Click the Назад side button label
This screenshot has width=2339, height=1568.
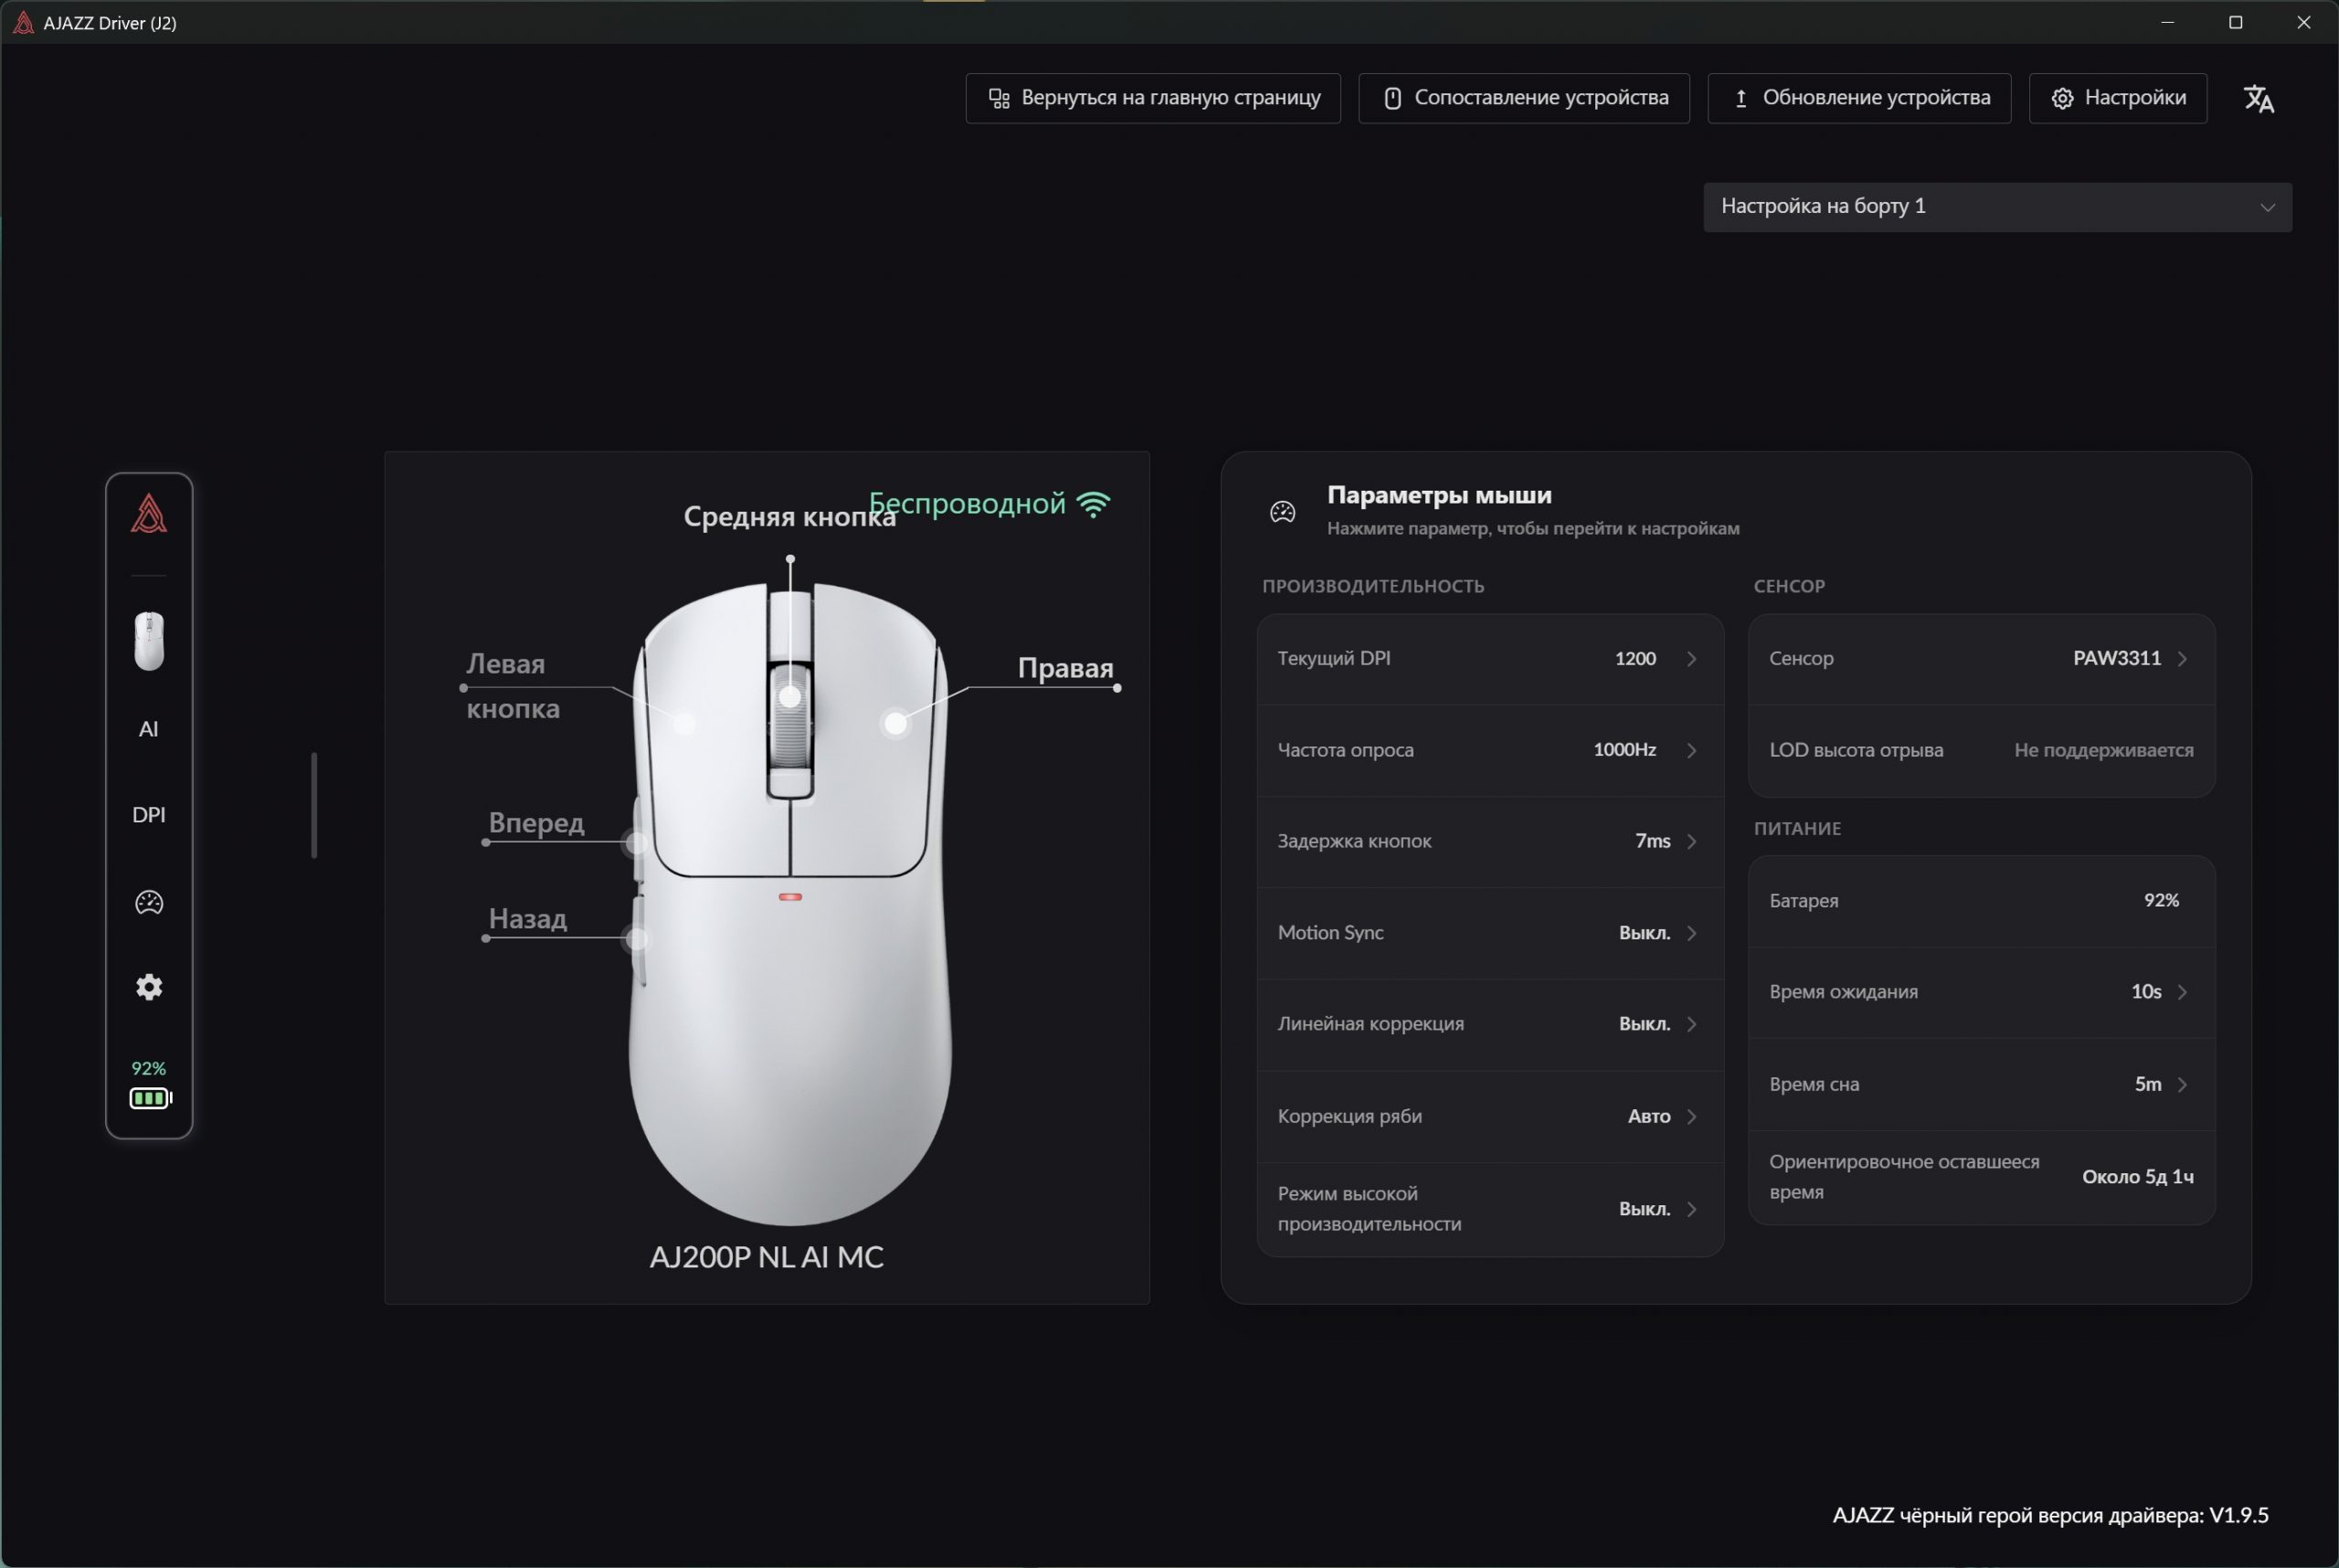tap(528, 918)
